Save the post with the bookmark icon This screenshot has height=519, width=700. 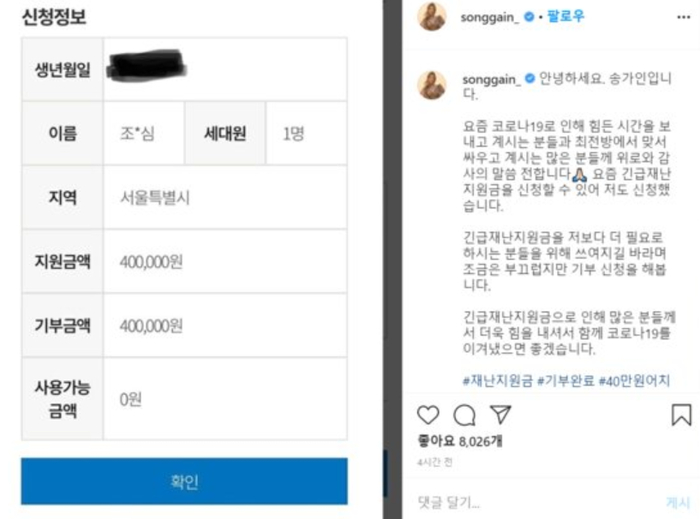tap(681, 415)
